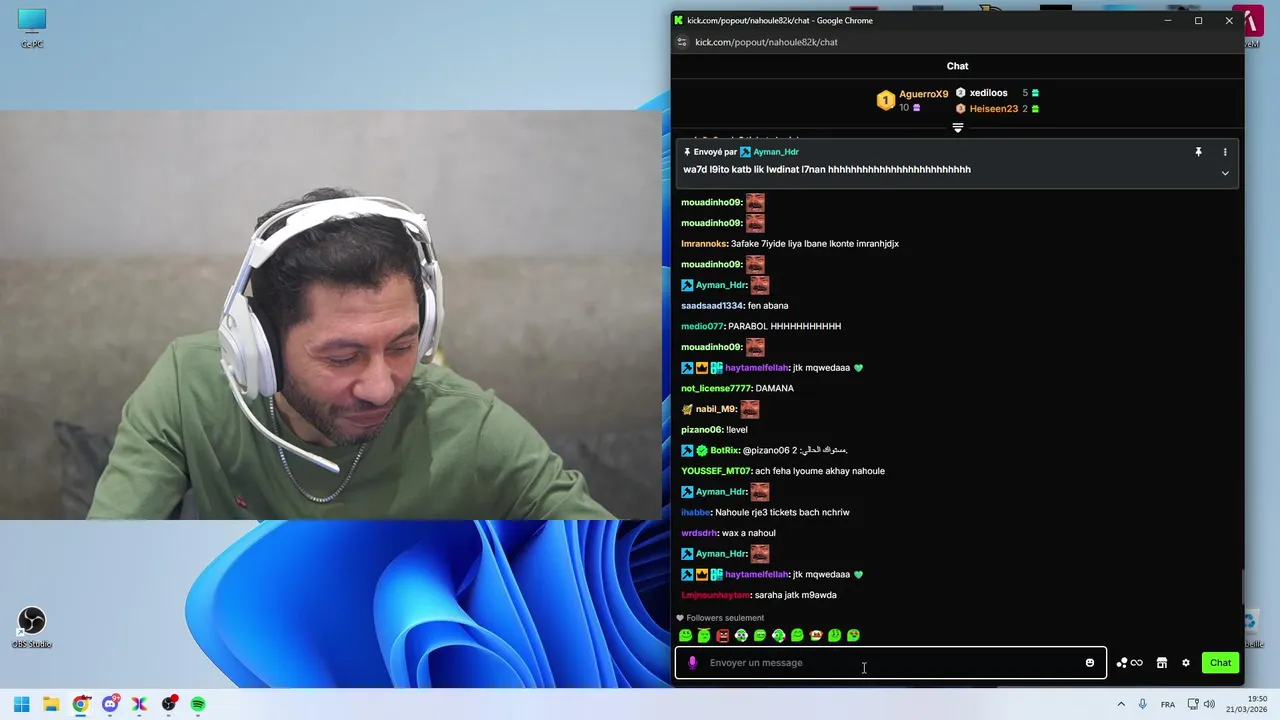The width and height of the screenshot is (1280, 720).
Task: Switch to Google Chrome in taskbar
Action: coord(80,704)
